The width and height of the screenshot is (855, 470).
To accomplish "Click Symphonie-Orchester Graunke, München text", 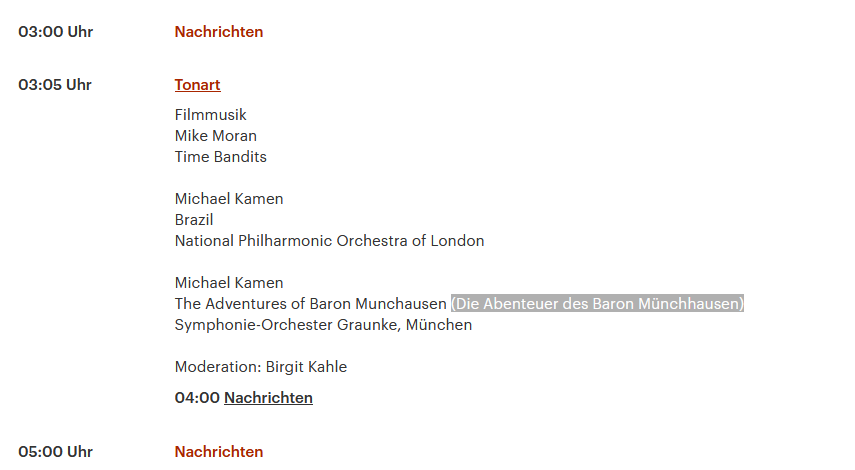I will click(323, 324).
